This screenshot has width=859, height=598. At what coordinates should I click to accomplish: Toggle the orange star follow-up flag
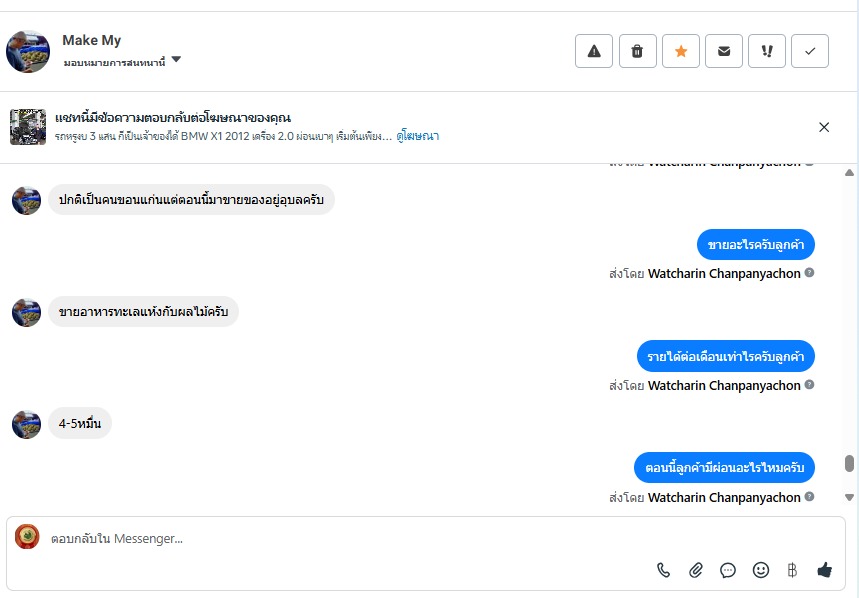pyautogui.click(x=681, y=52)
